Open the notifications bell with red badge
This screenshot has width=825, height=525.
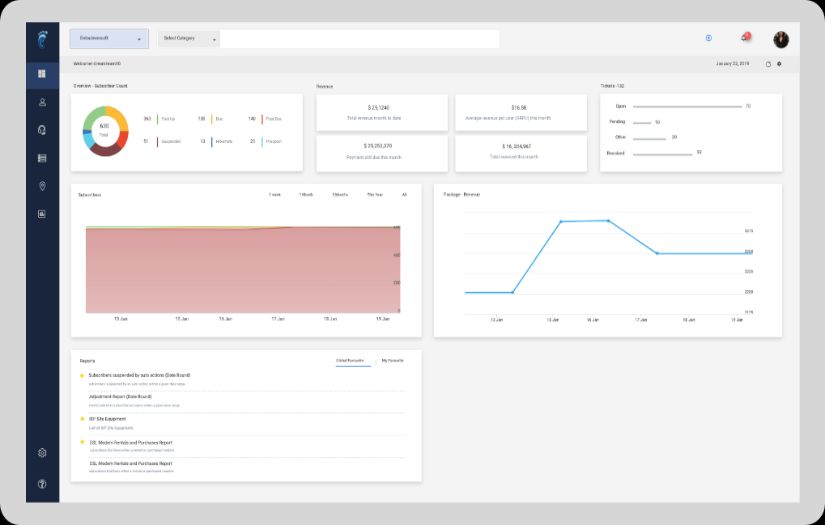click(x=745, y=37)
